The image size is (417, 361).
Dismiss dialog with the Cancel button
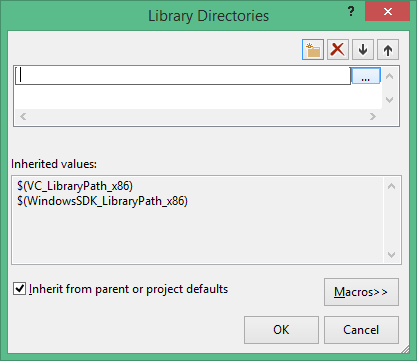click(x=361, y=330)
